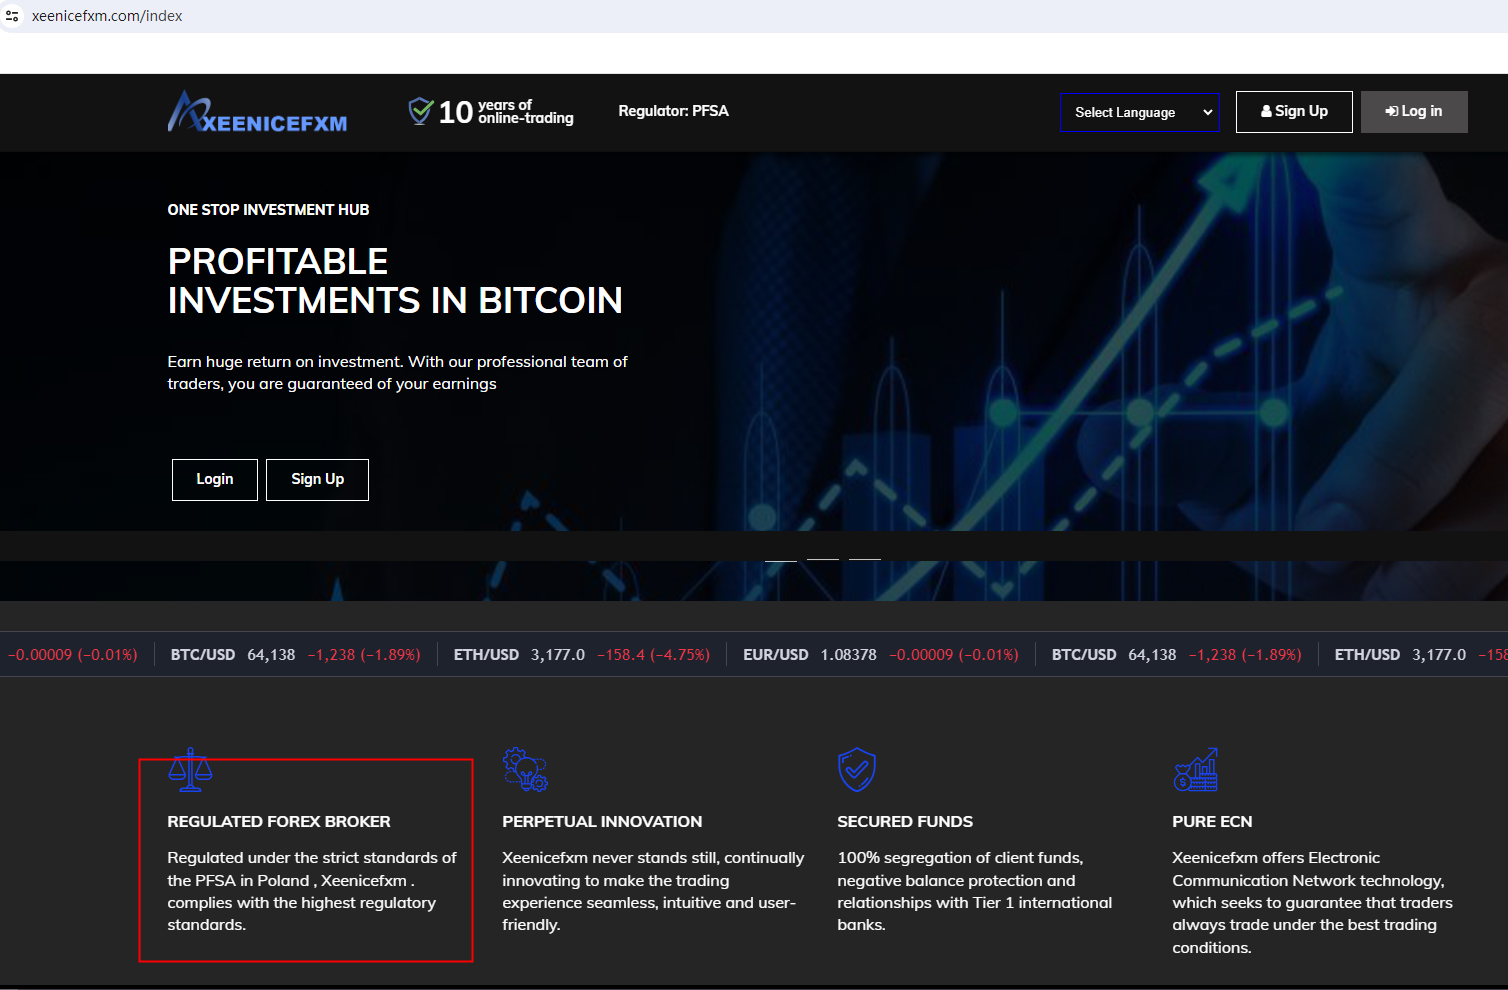Viewport: 1508px width, 990px height.
Task: Open the site information icon beside the URL
Action: coord(12,16)
